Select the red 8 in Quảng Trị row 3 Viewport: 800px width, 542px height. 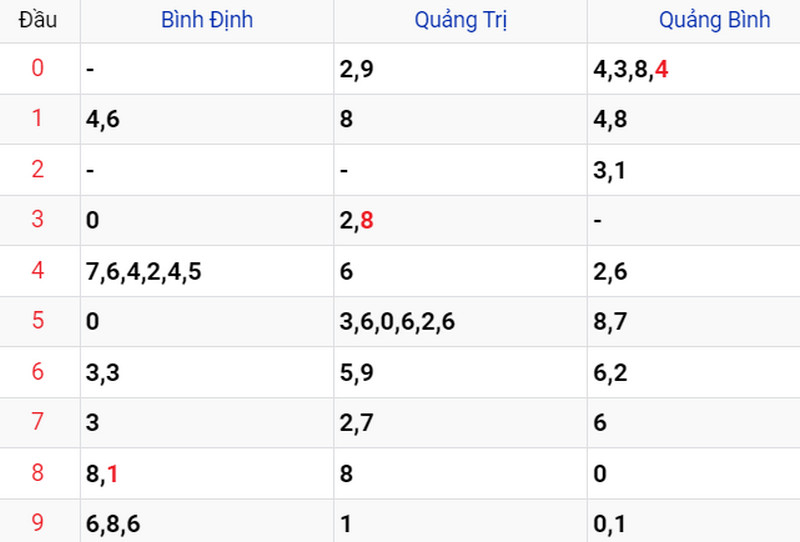point(367,220)
